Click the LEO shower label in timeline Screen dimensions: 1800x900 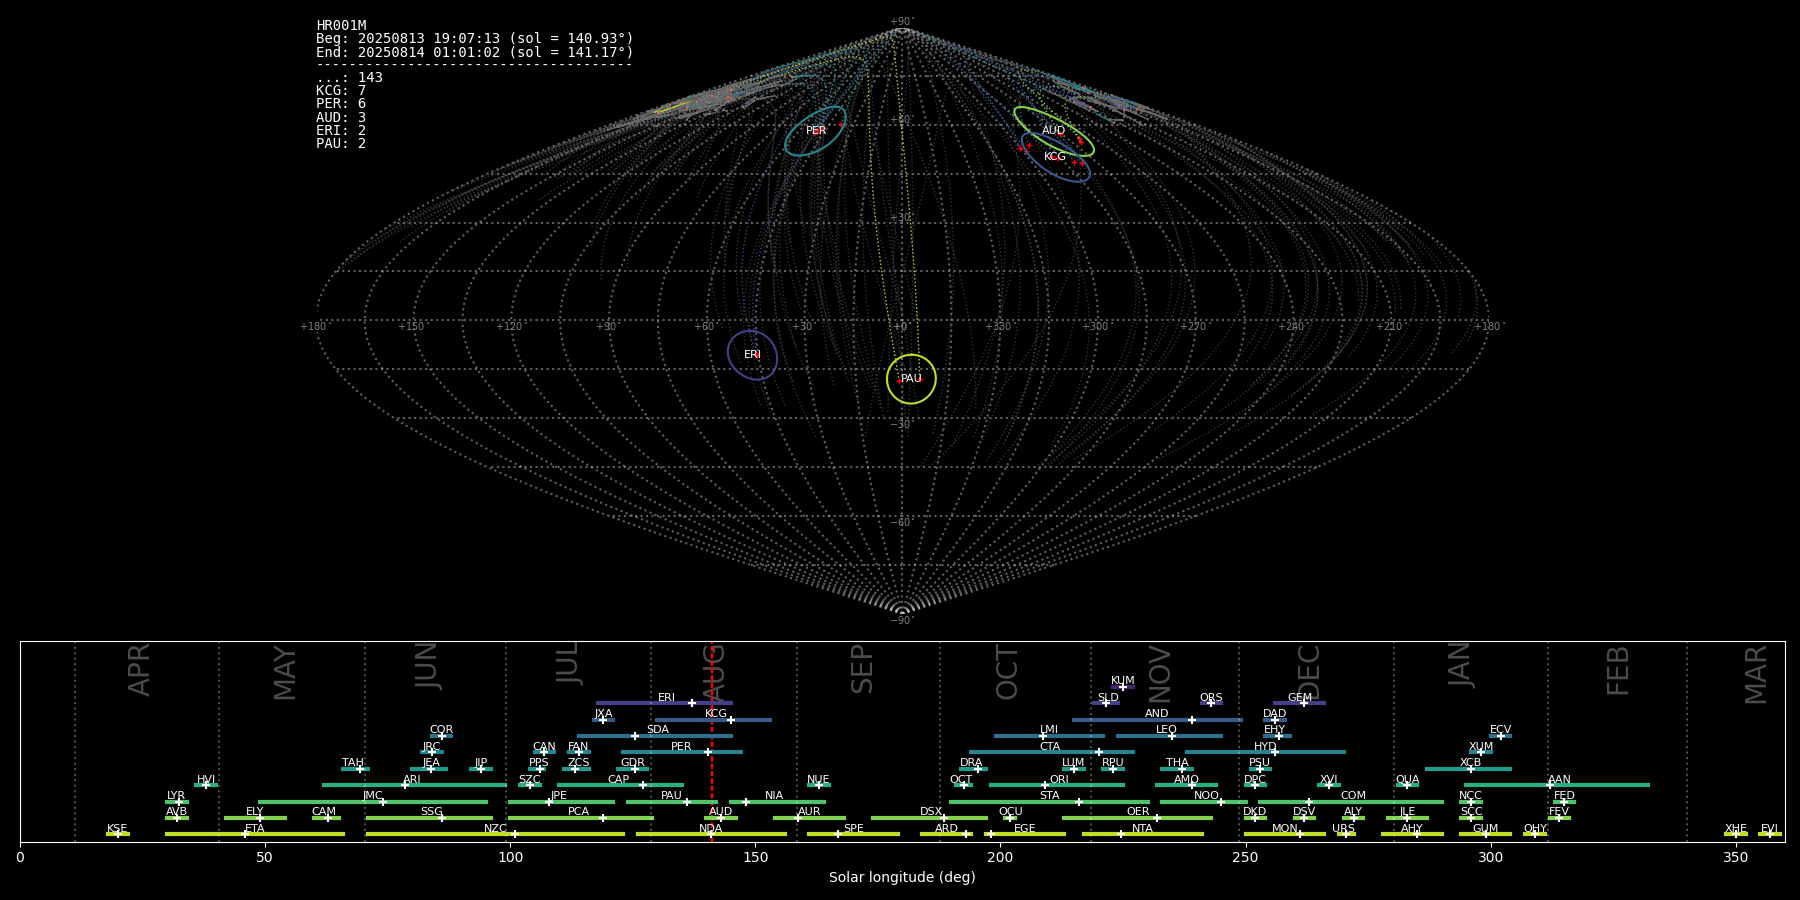[x=1166, y=730]
